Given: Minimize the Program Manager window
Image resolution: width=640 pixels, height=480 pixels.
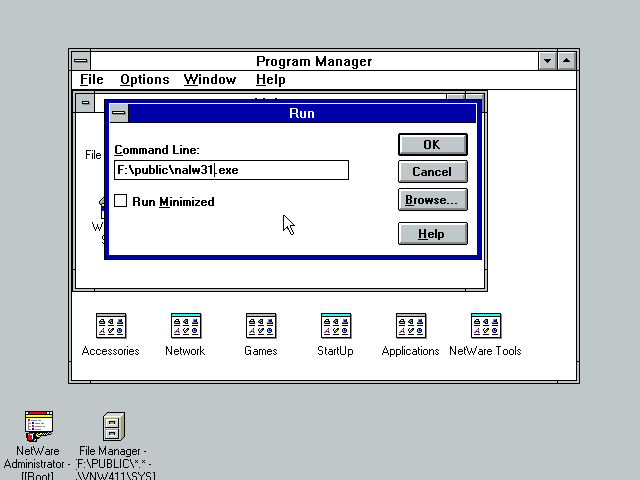Looking at the screenshot, I should pos(547,61).
